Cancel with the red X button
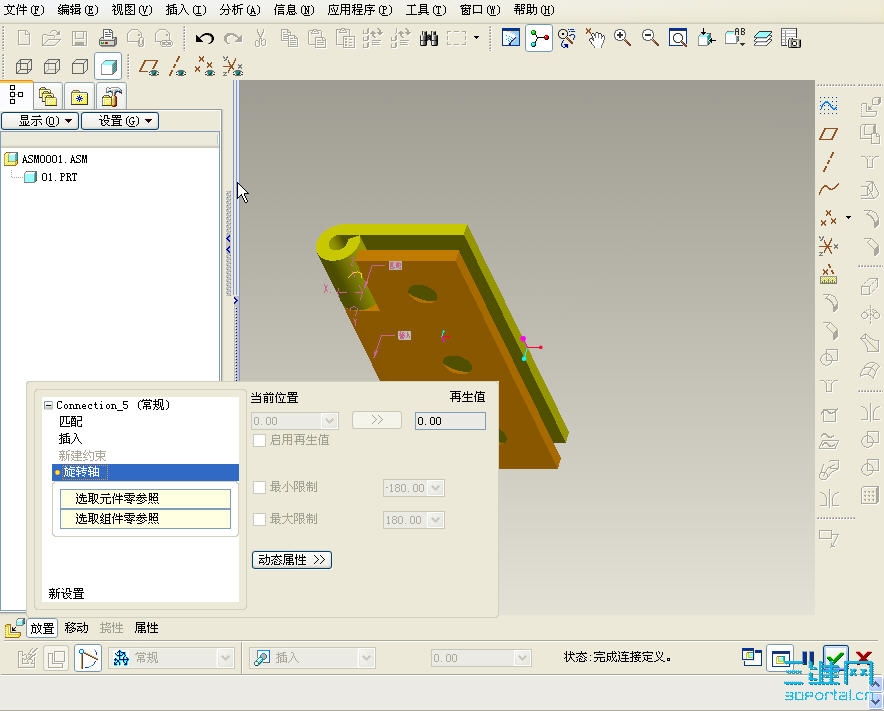The height and width of the screenshot is (711, 884). click(864, 657)
